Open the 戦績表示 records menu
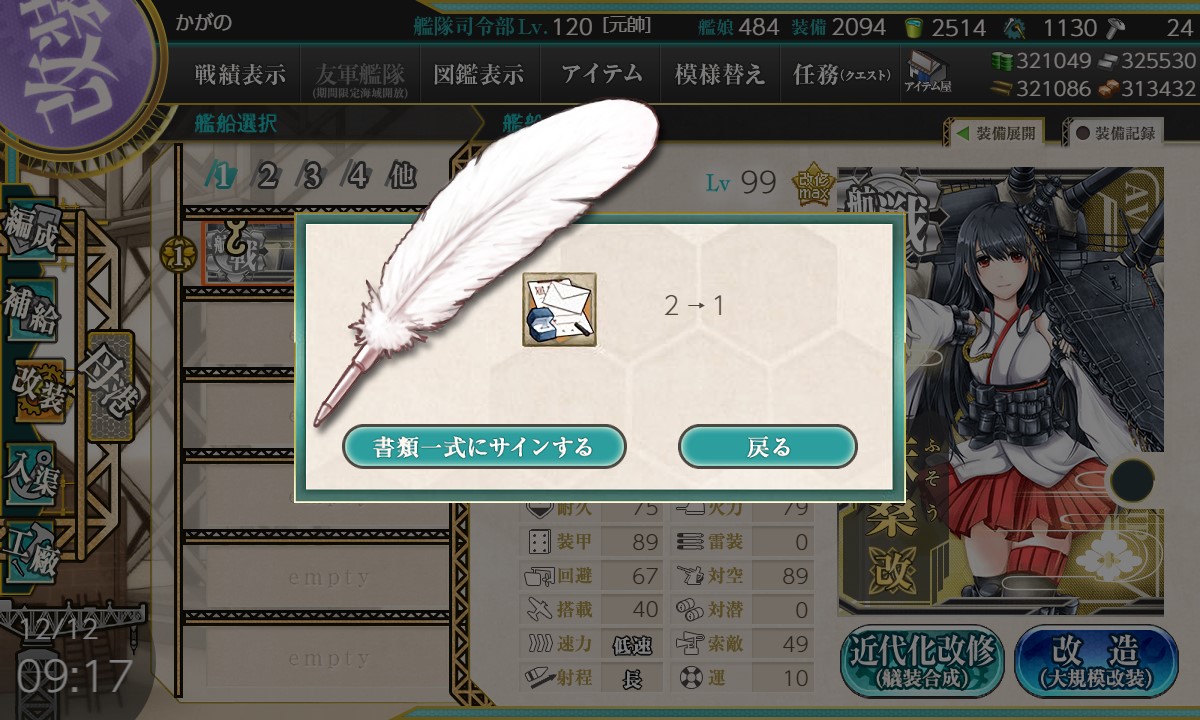 click(x=240, y=75)
